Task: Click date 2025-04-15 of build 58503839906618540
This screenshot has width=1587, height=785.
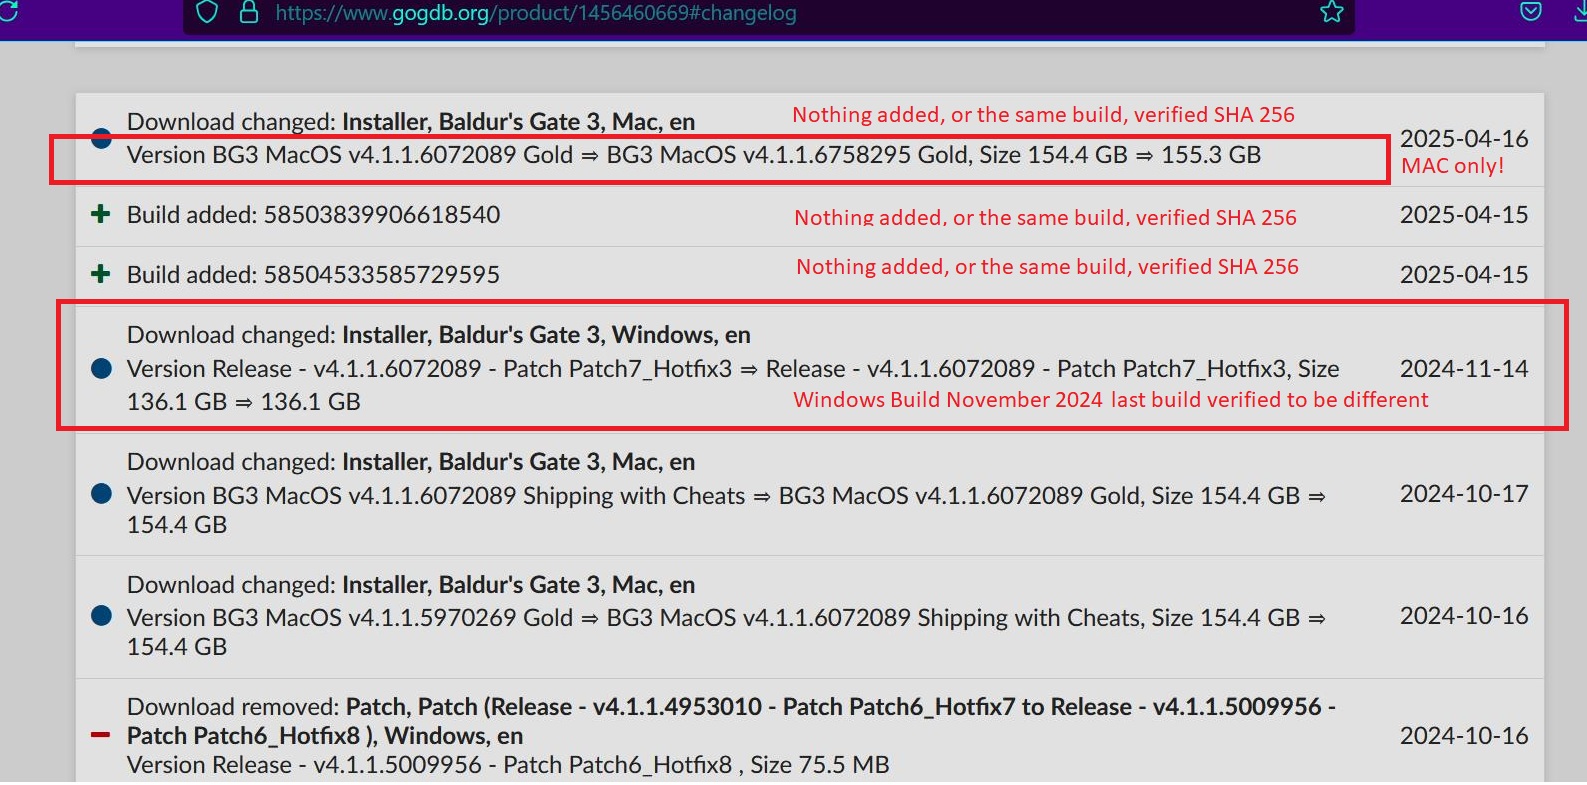Action: (x=1464, y=215)
